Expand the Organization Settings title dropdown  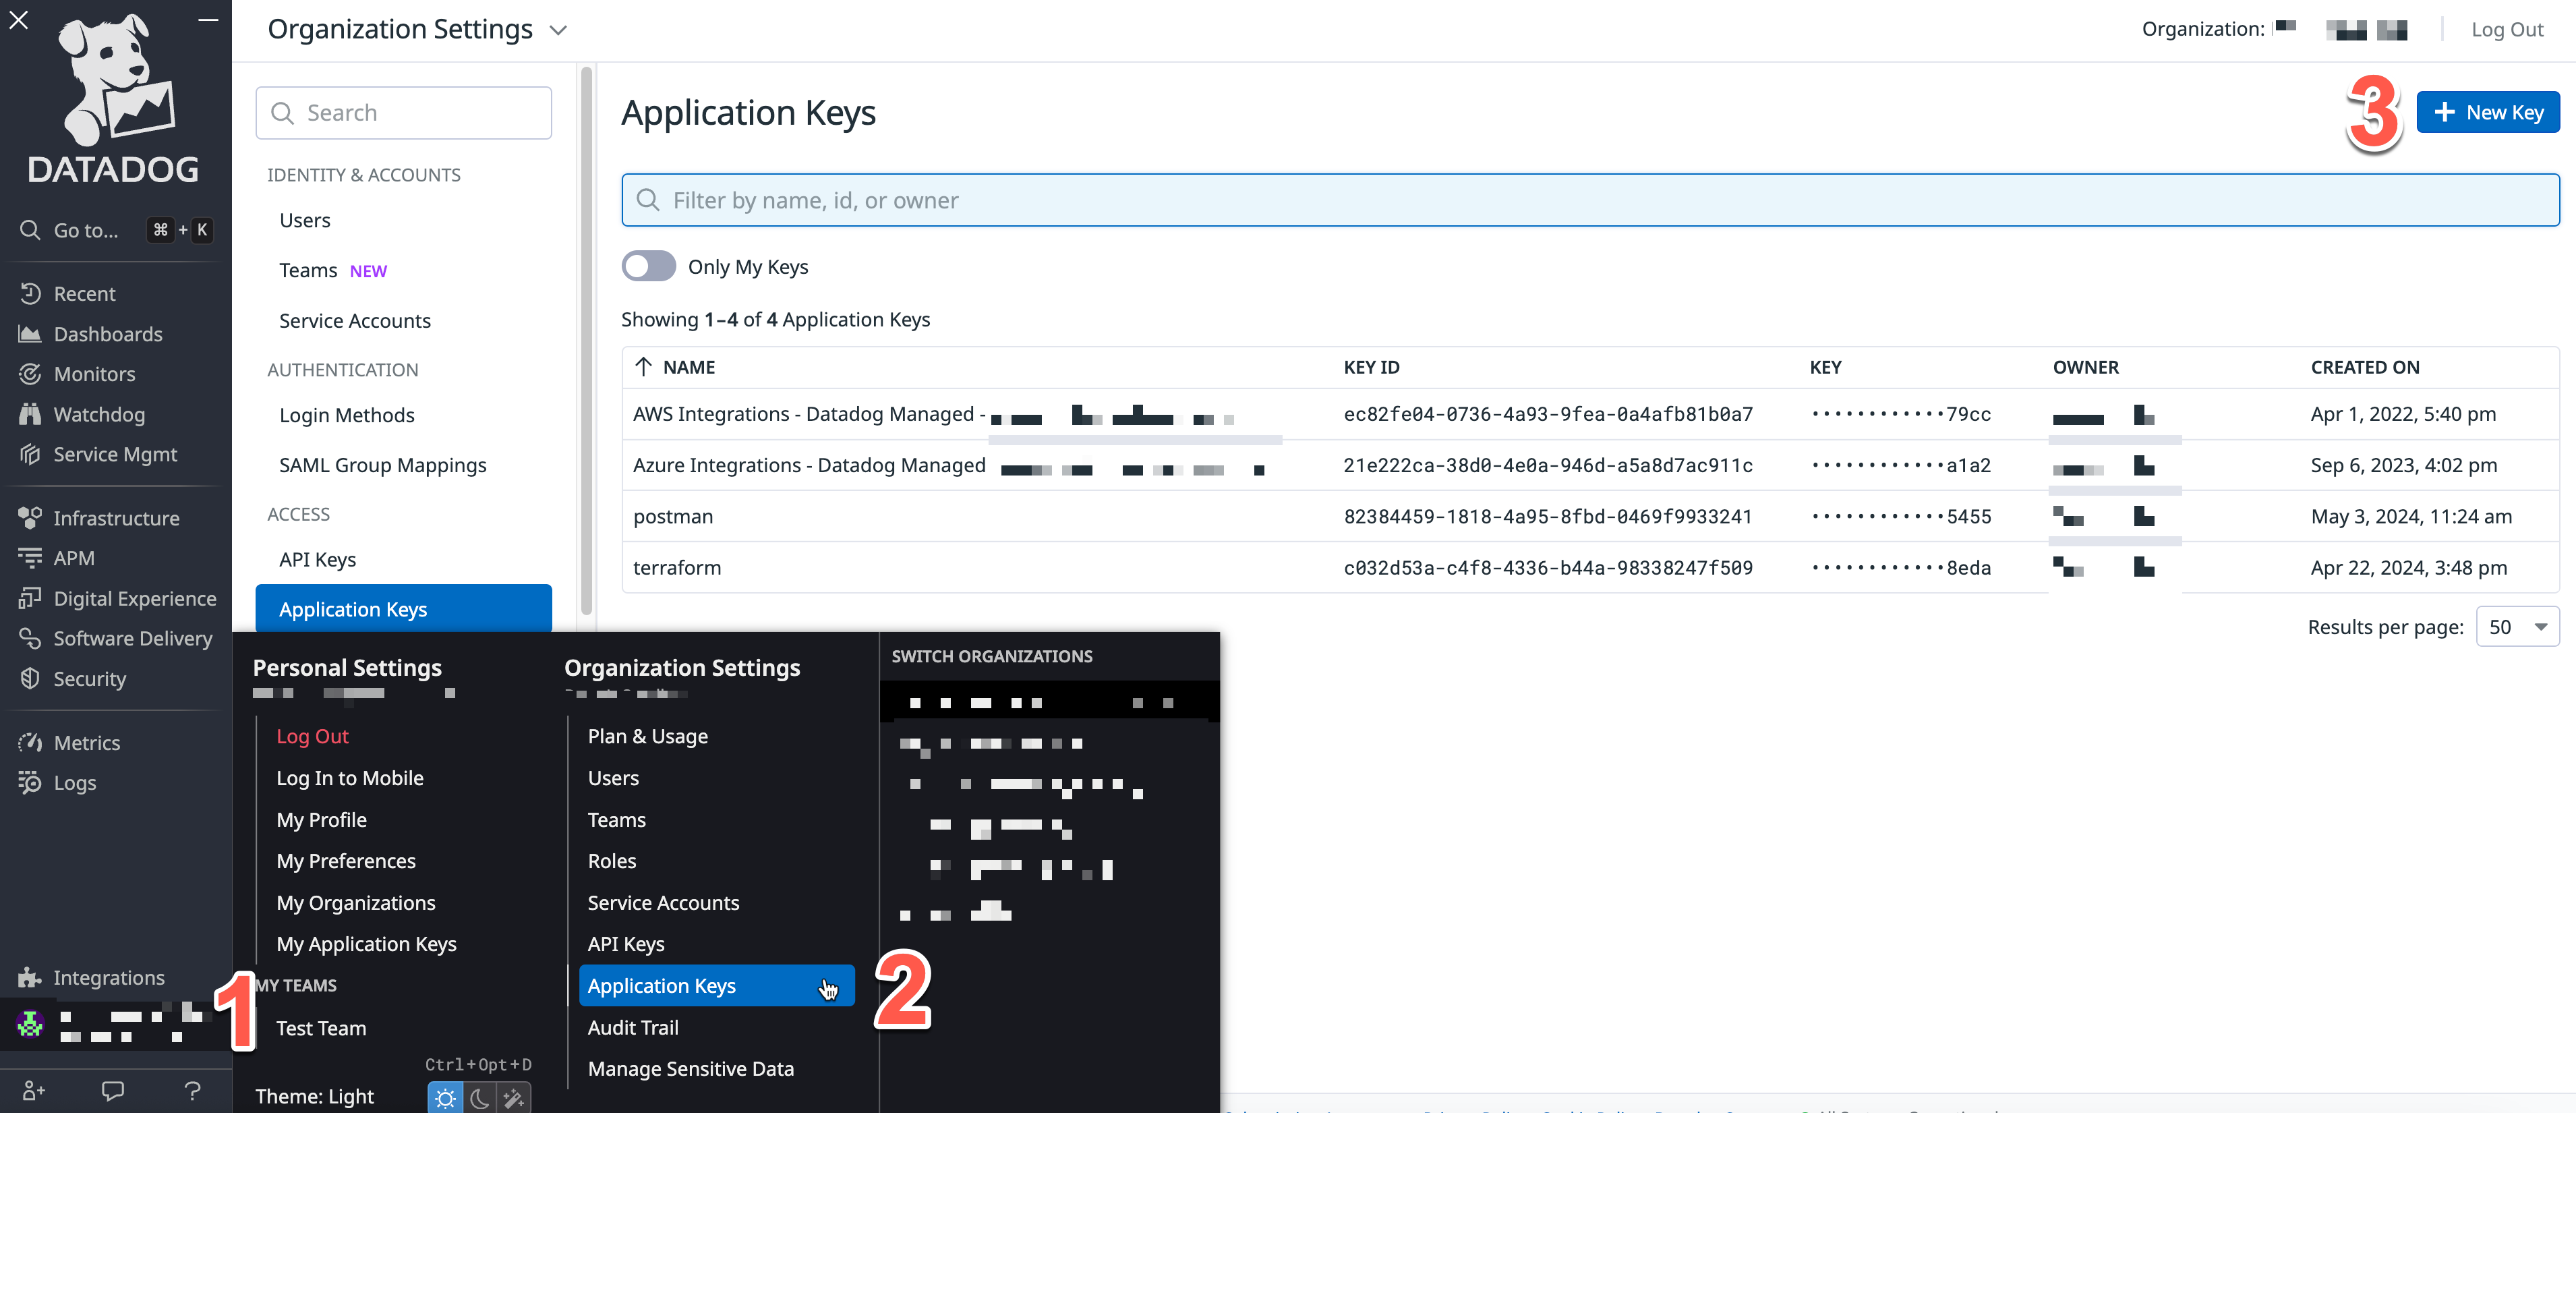click(558, 30)
